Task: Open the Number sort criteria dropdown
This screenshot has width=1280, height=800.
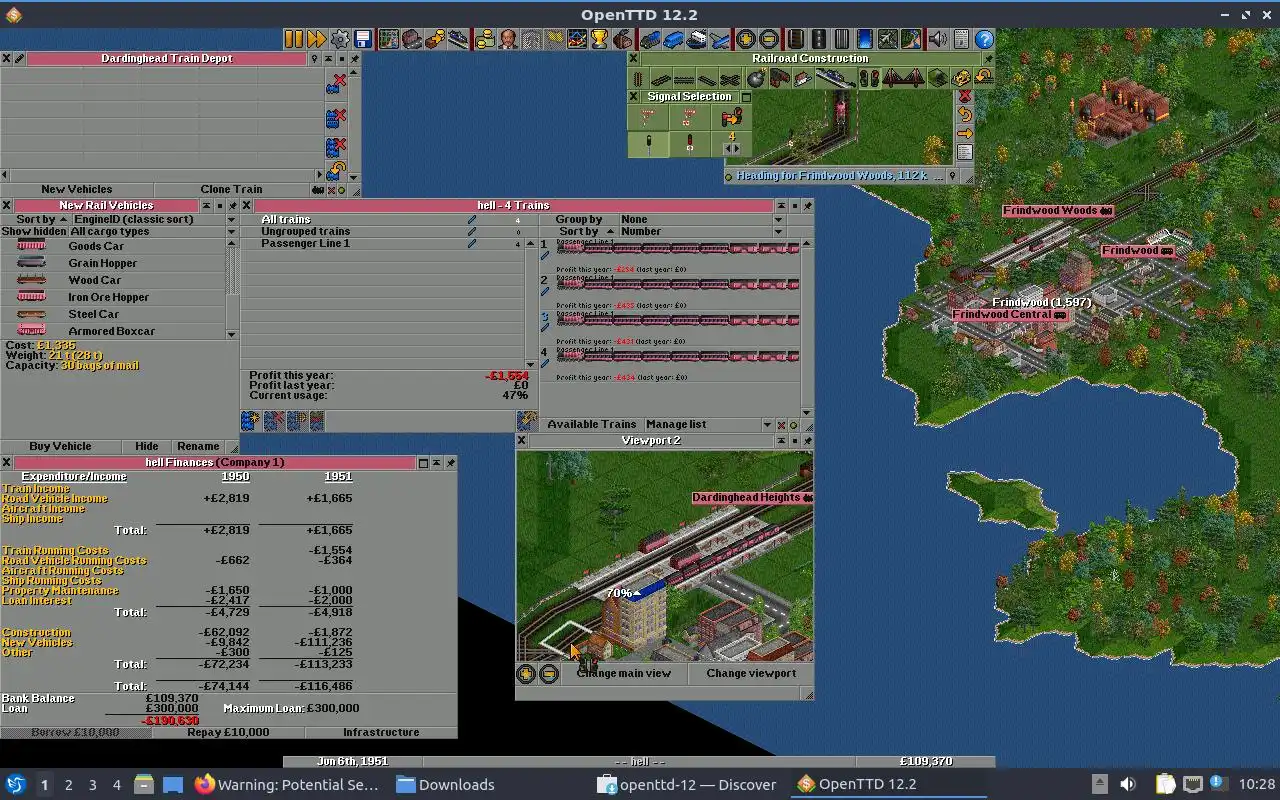Action: tap(702, 231)
